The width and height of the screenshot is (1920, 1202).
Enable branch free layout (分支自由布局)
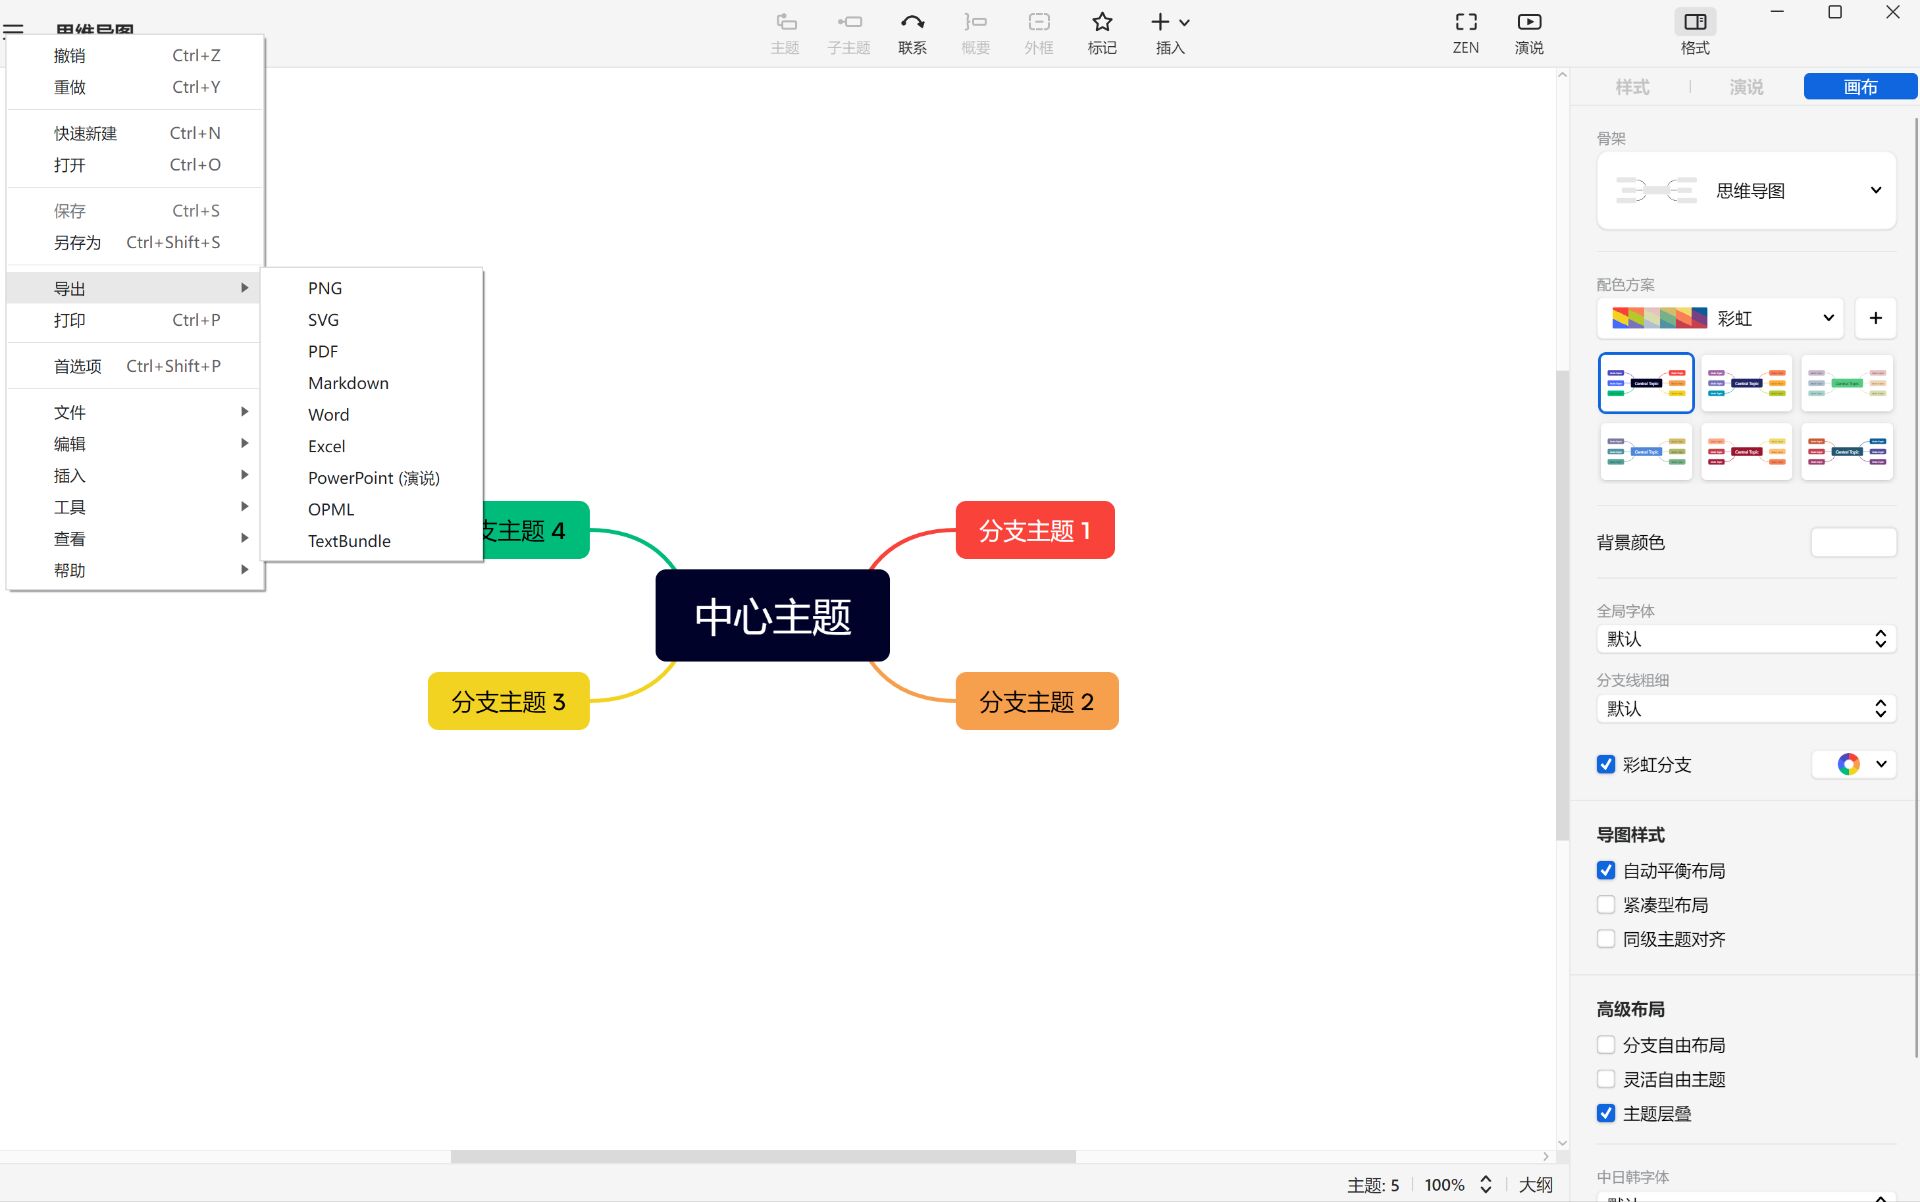pos(1606,1044)
